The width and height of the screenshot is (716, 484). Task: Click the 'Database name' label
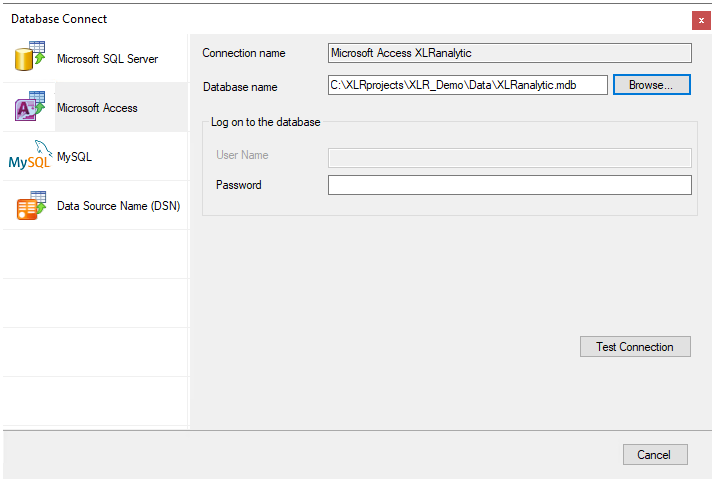coord(240,87)
